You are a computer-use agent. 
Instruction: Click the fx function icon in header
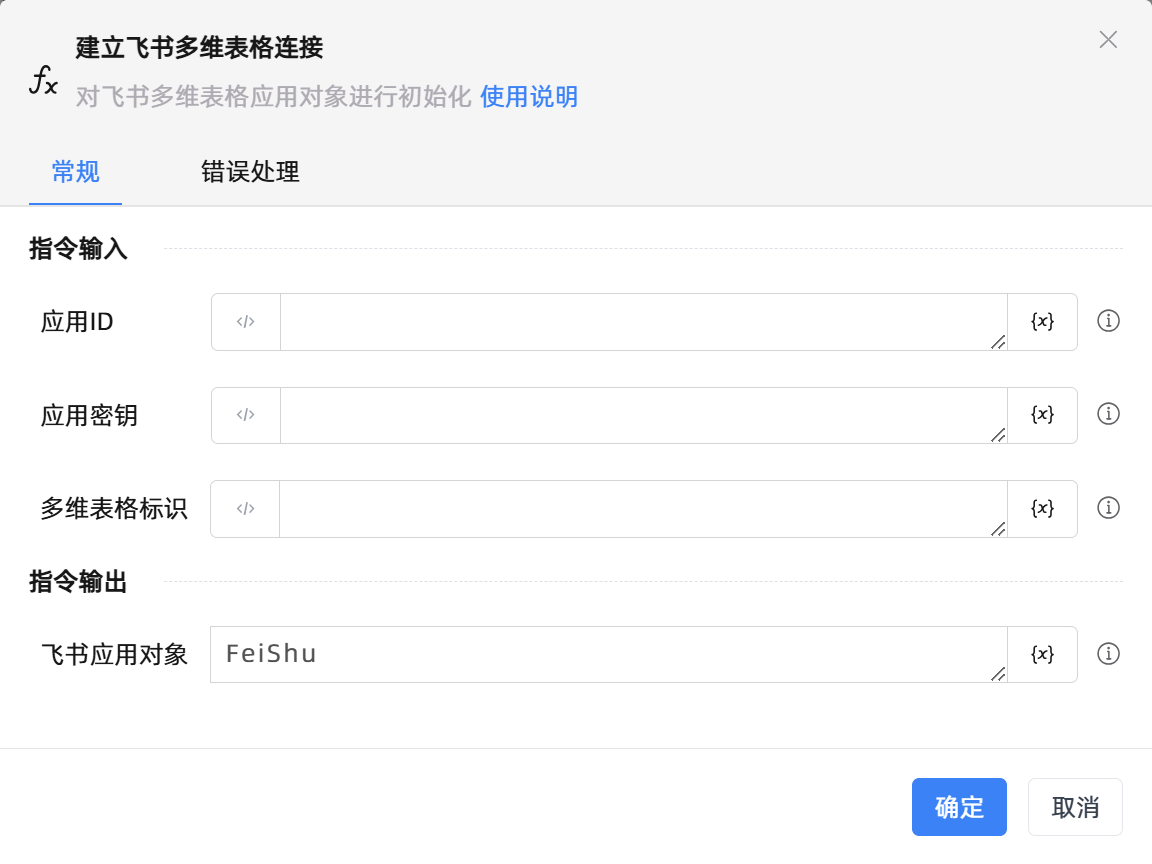(x=43, y=79)
